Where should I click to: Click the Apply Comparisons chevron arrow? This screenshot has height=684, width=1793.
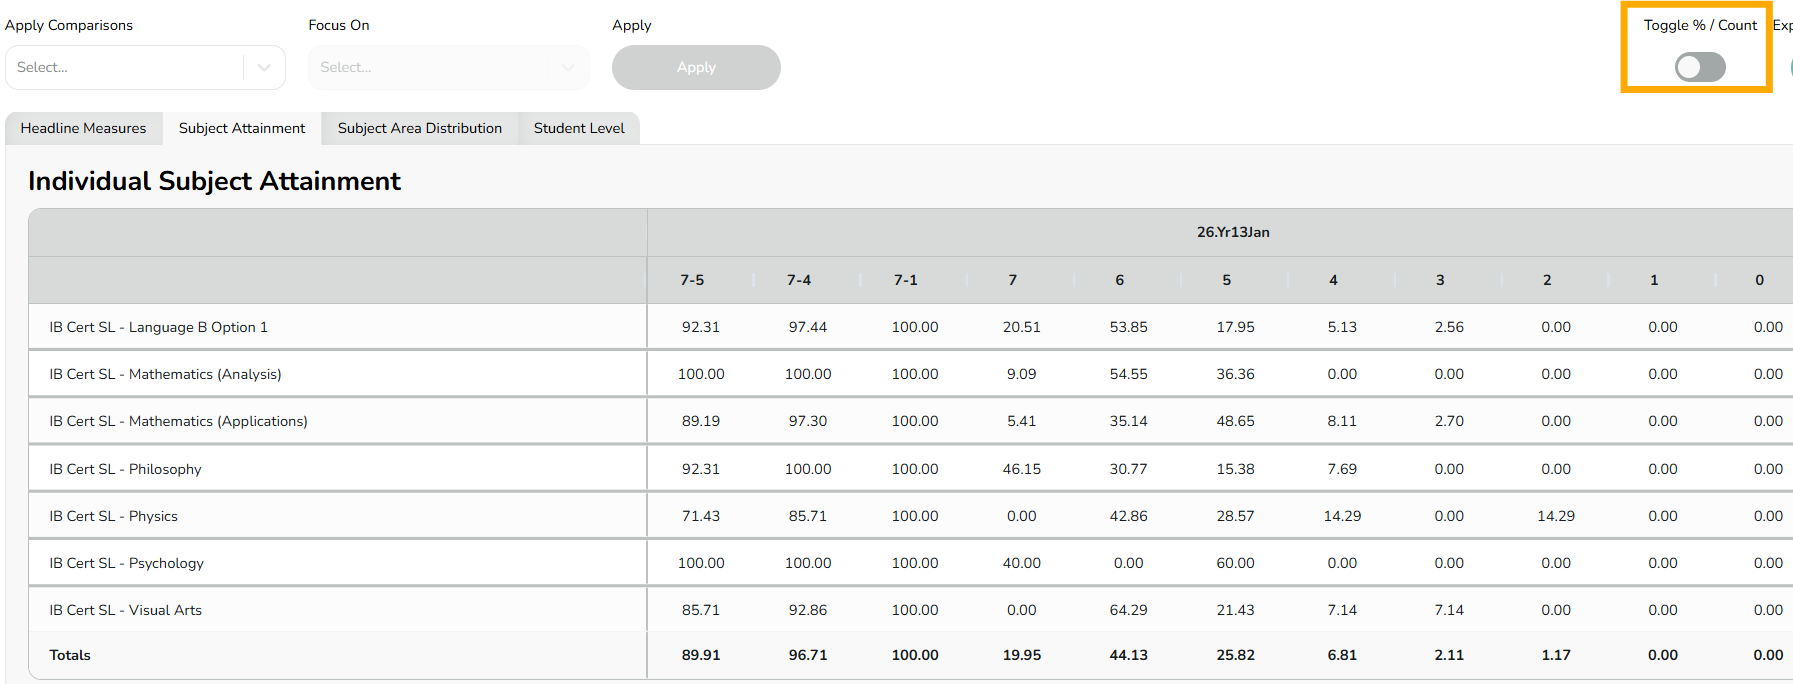click(264, 67)
